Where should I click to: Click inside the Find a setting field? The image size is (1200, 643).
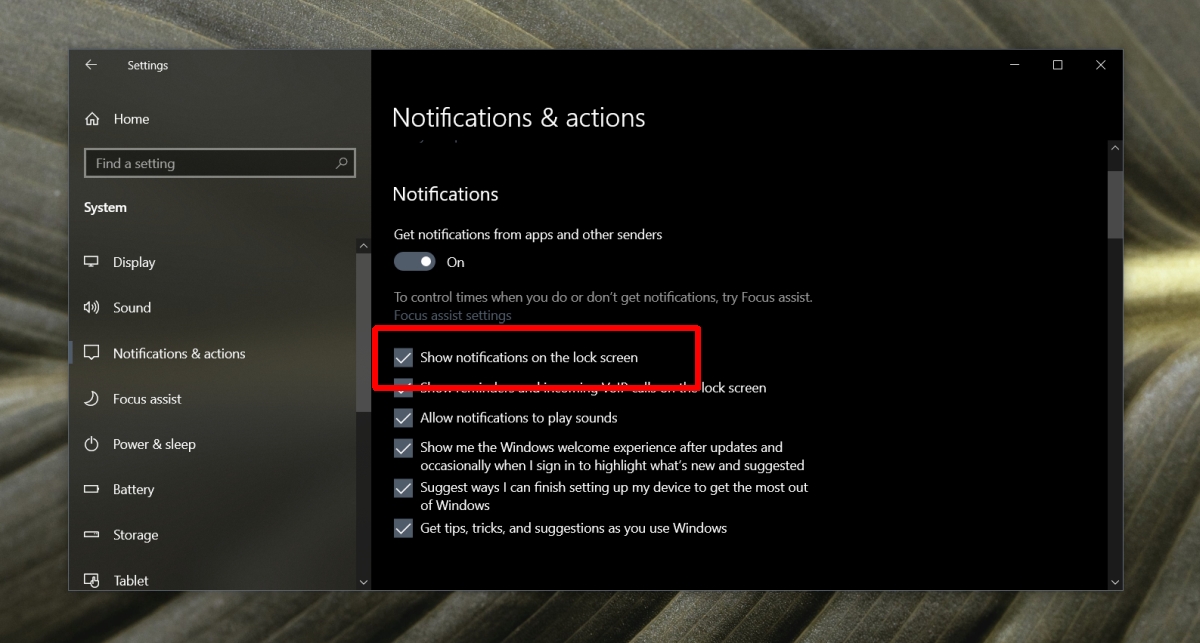point(200,162)
